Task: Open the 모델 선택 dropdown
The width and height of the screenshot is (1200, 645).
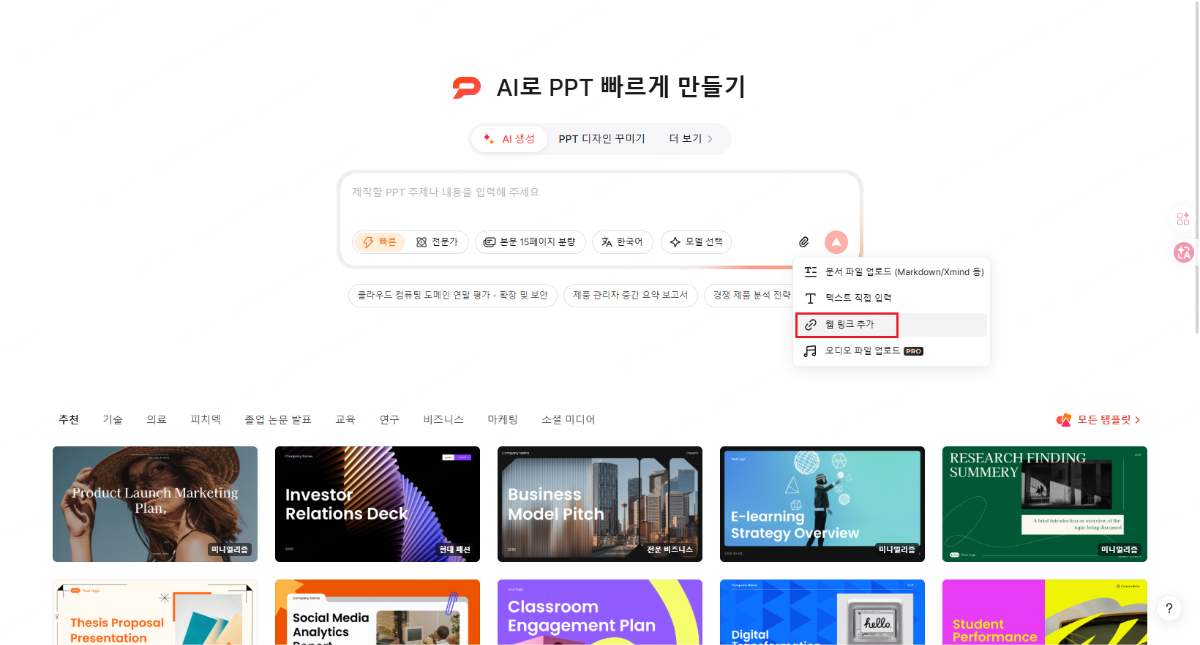Action: coord(695,242)
